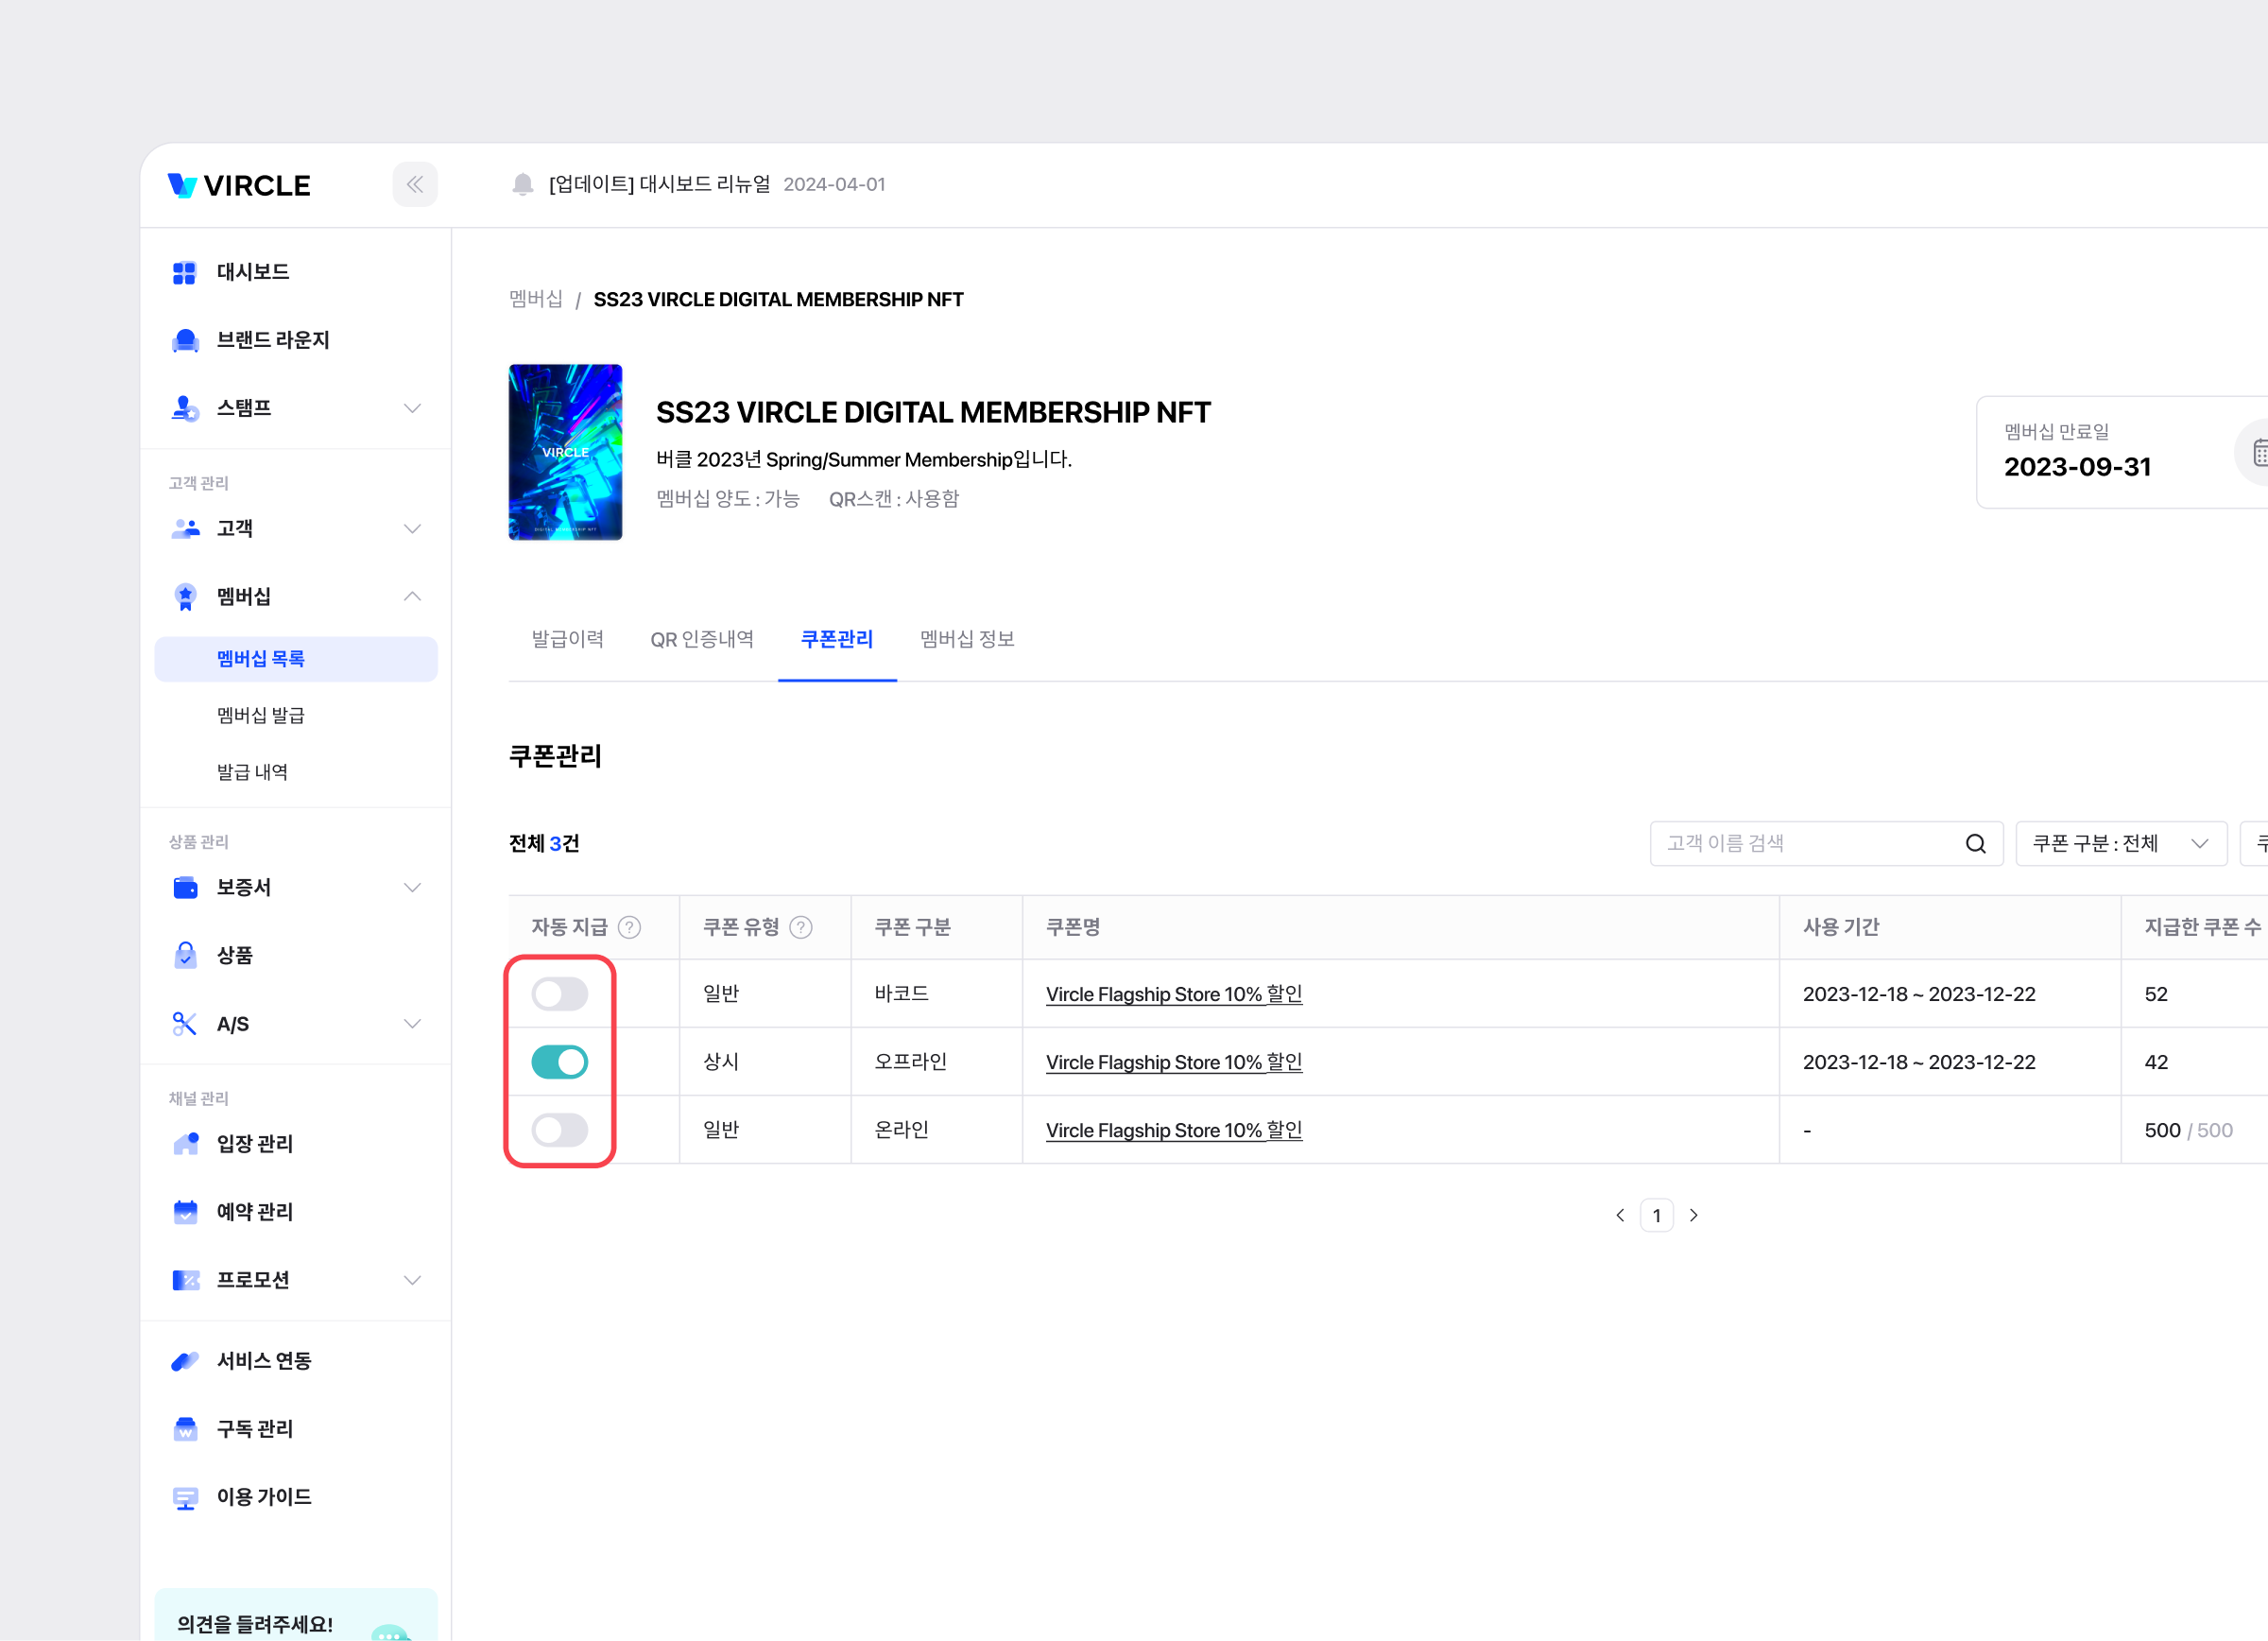Collapse the sidebar with double-chevron icon
The image size is (2268, 1641).
click(x=415, y=185)
